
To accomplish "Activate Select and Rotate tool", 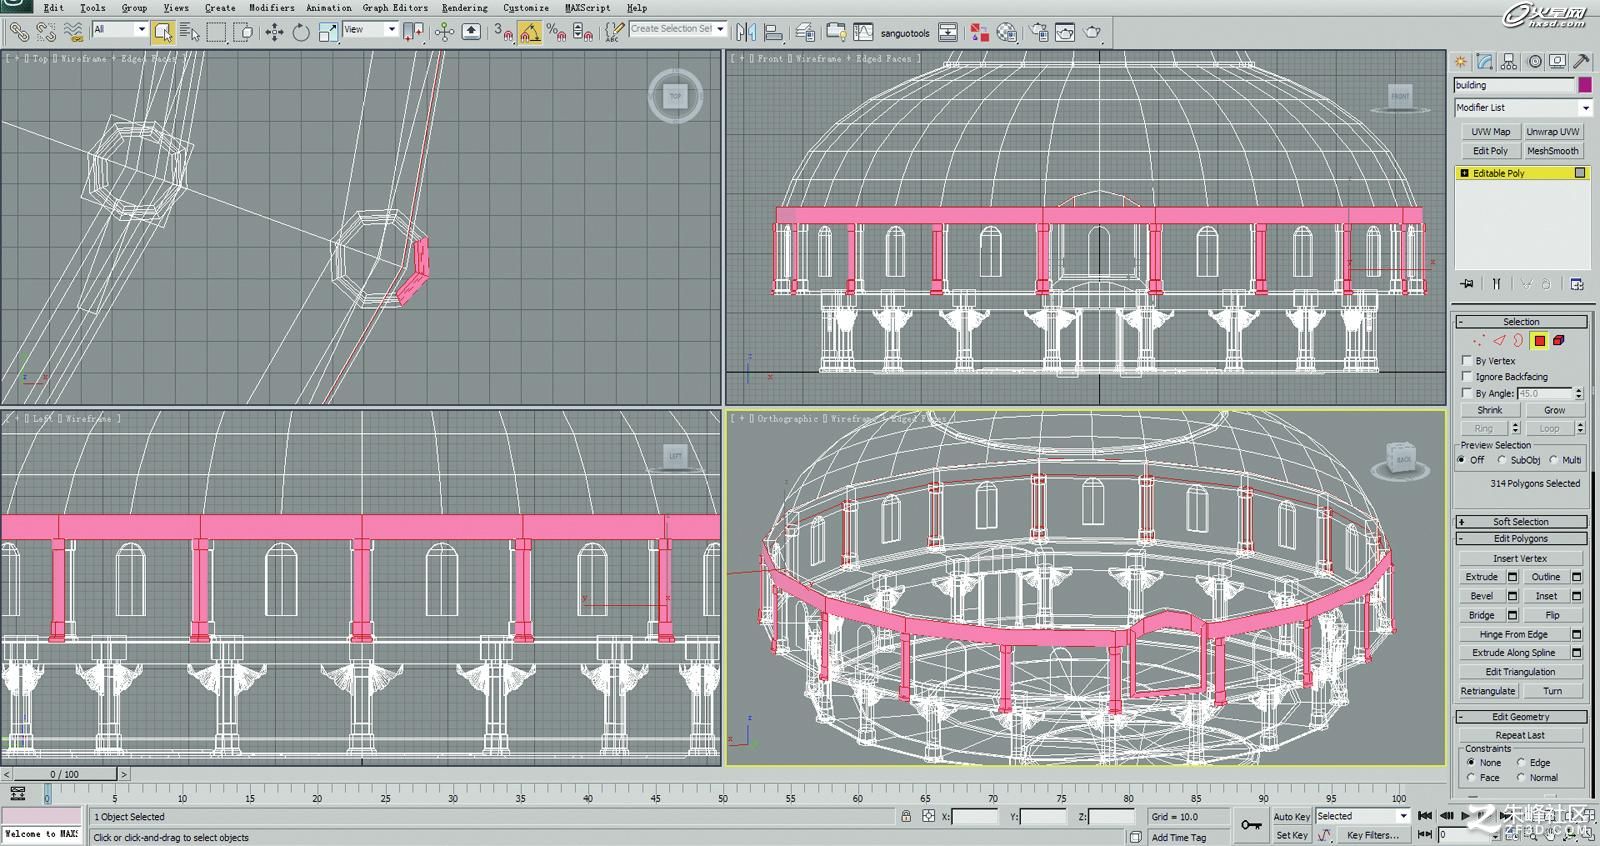I will point(301,32).
